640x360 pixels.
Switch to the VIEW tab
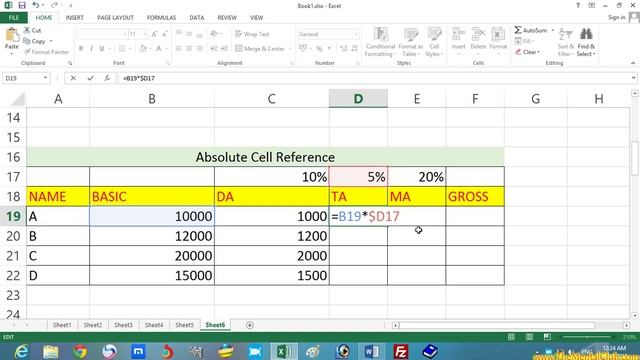click(x=256, y=18)
